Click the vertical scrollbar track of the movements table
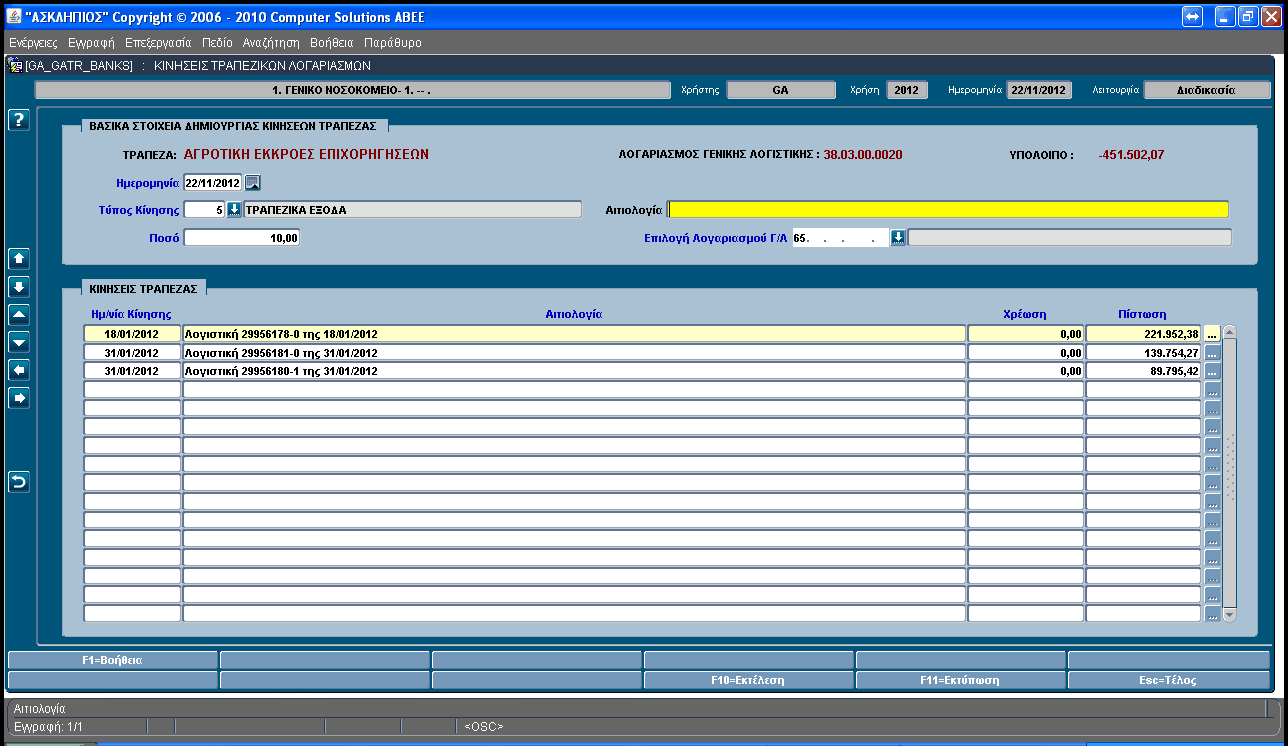The width and height of the screenshot is (1288, 746). click(1230, 473)
